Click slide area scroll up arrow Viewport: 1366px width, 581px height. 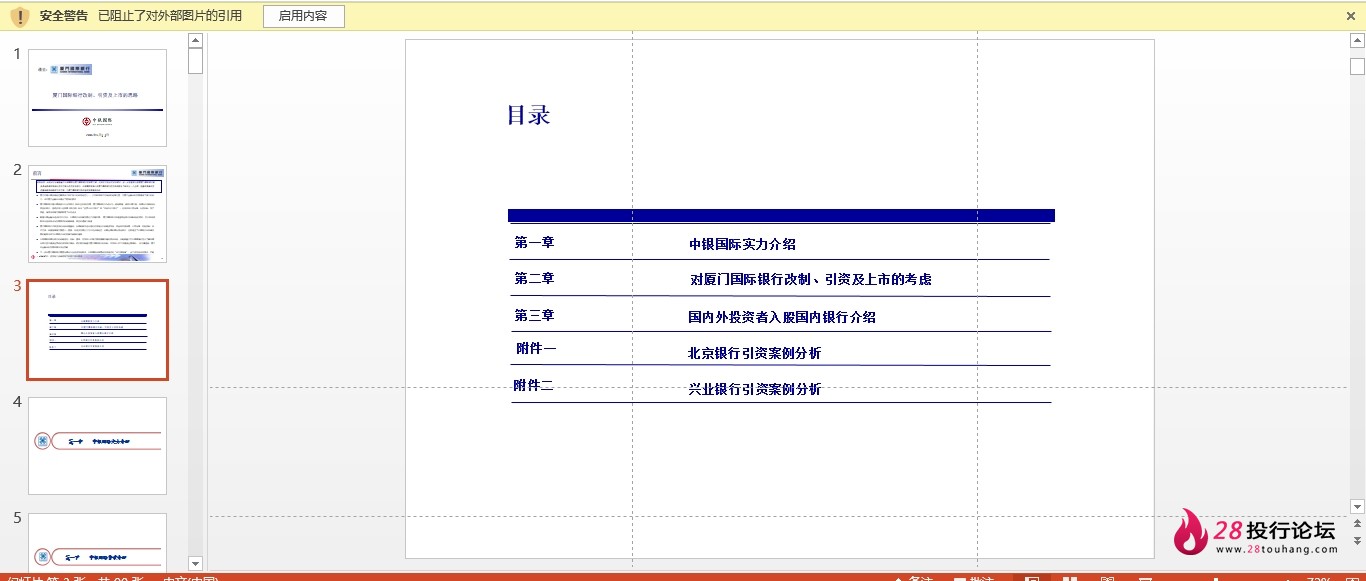(1357, 41)
